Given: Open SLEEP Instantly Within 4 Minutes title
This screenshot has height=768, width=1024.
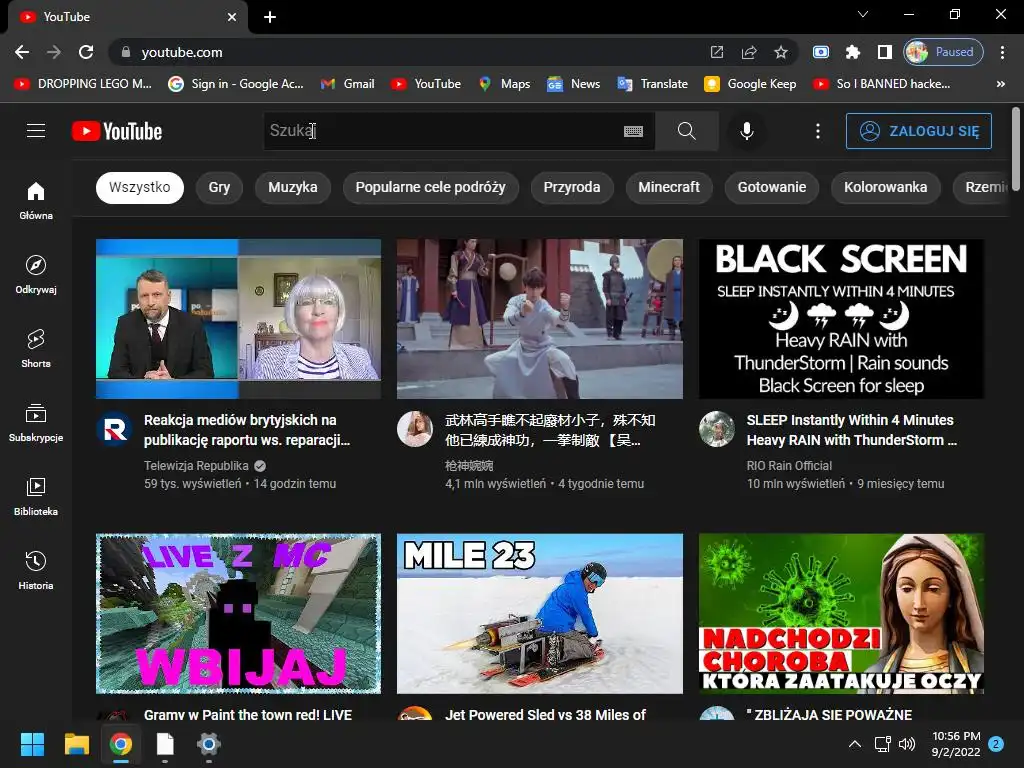Looking at the screenshot, I should (852, 430).
